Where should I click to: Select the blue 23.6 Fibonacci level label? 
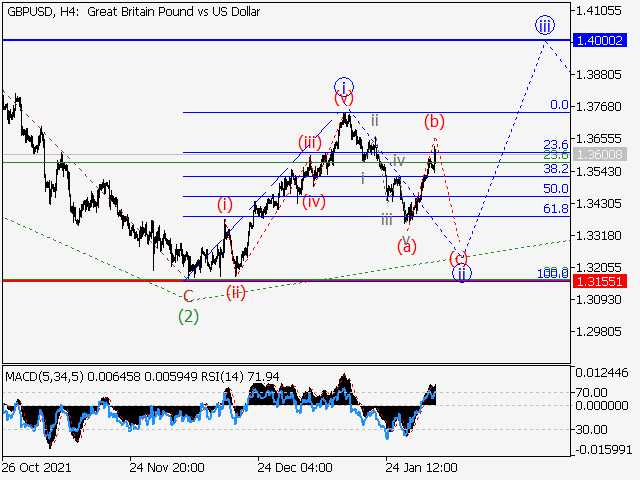tap(556, 144)
